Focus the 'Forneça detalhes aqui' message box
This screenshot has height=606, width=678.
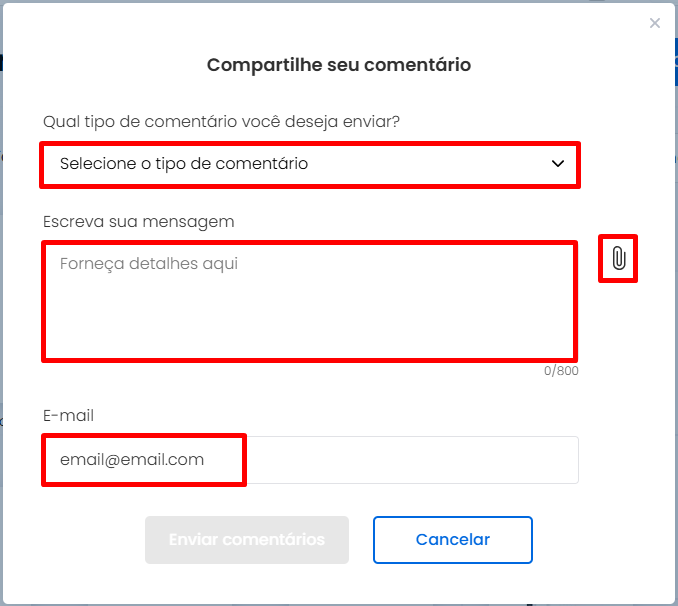tap(310, 301)
